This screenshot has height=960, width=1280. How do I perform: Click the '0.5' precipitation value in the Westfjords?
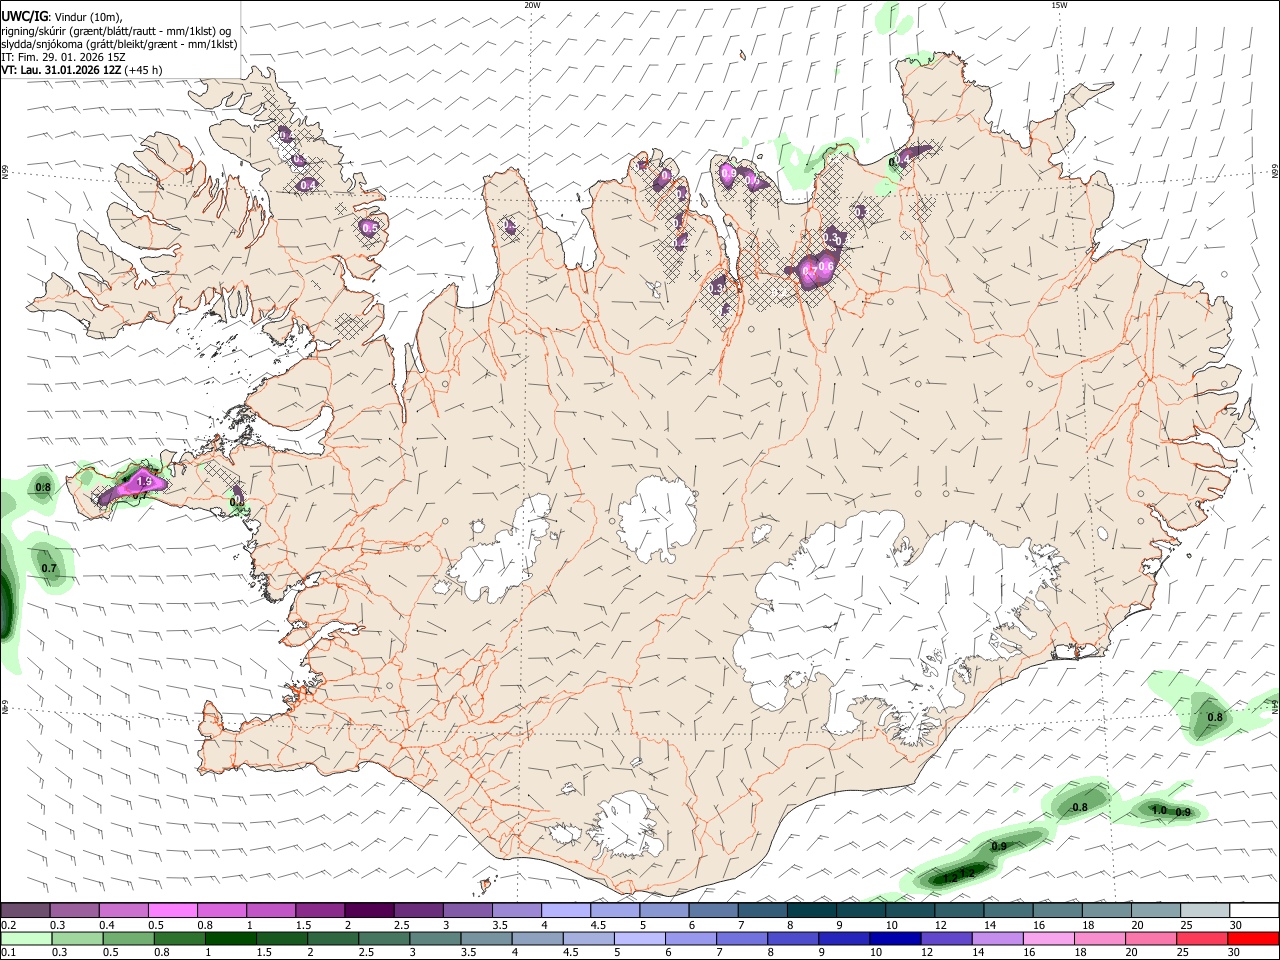[370, 228]
